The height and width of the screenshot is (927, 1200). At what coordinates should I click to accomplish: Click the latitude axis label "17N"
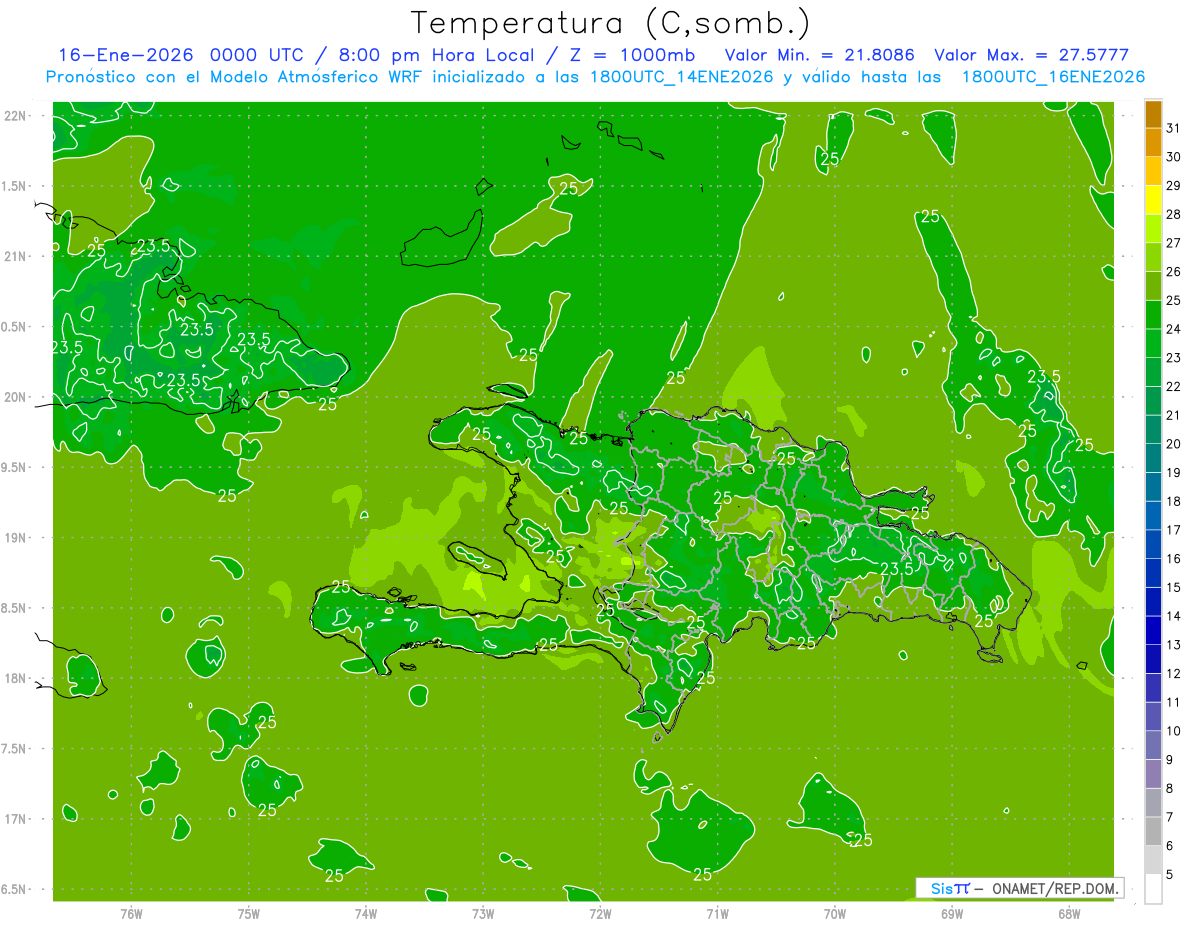[x=17, y=819]
